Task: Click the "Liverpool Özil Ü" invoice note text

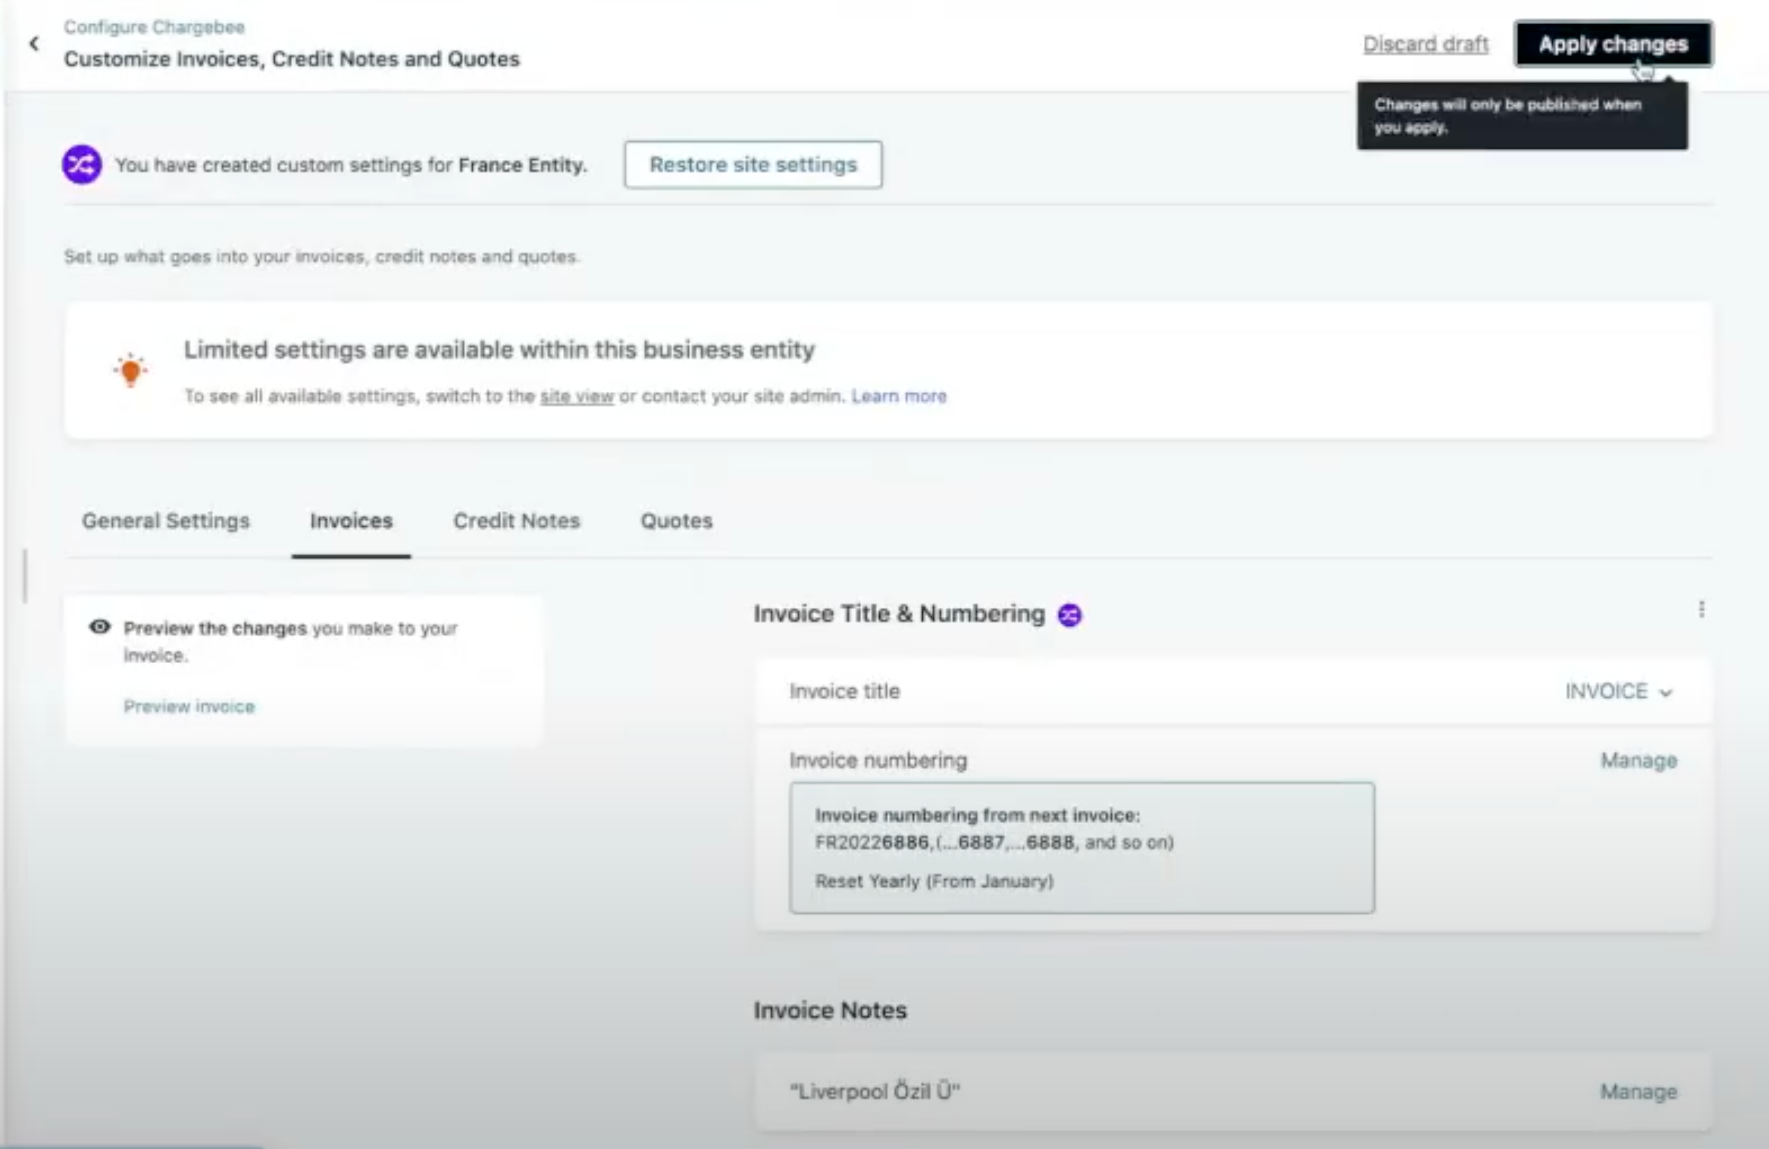Action: coord(875,1091)
